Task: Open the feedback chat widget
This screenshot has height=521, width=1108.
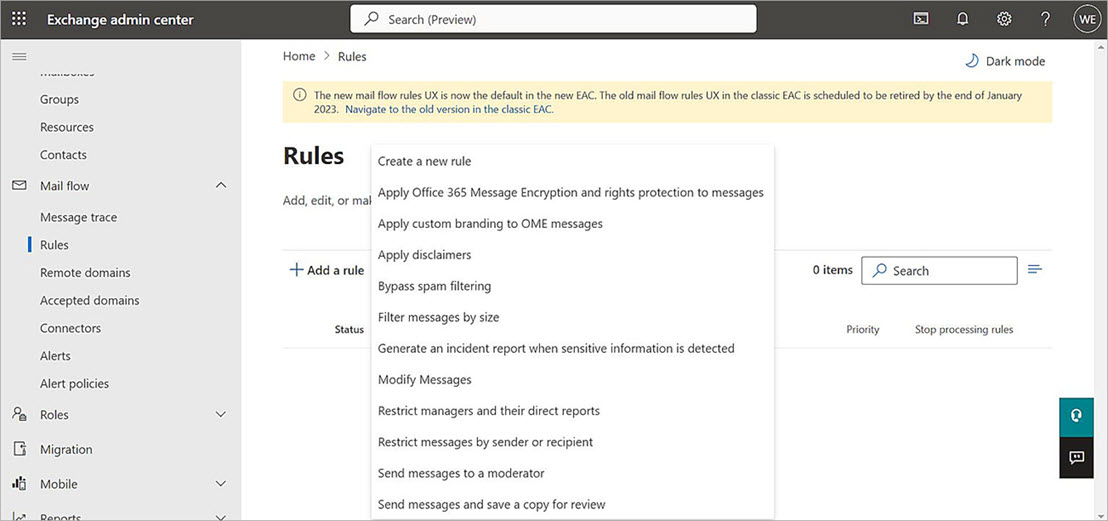Action: [x=1076, y=457]
